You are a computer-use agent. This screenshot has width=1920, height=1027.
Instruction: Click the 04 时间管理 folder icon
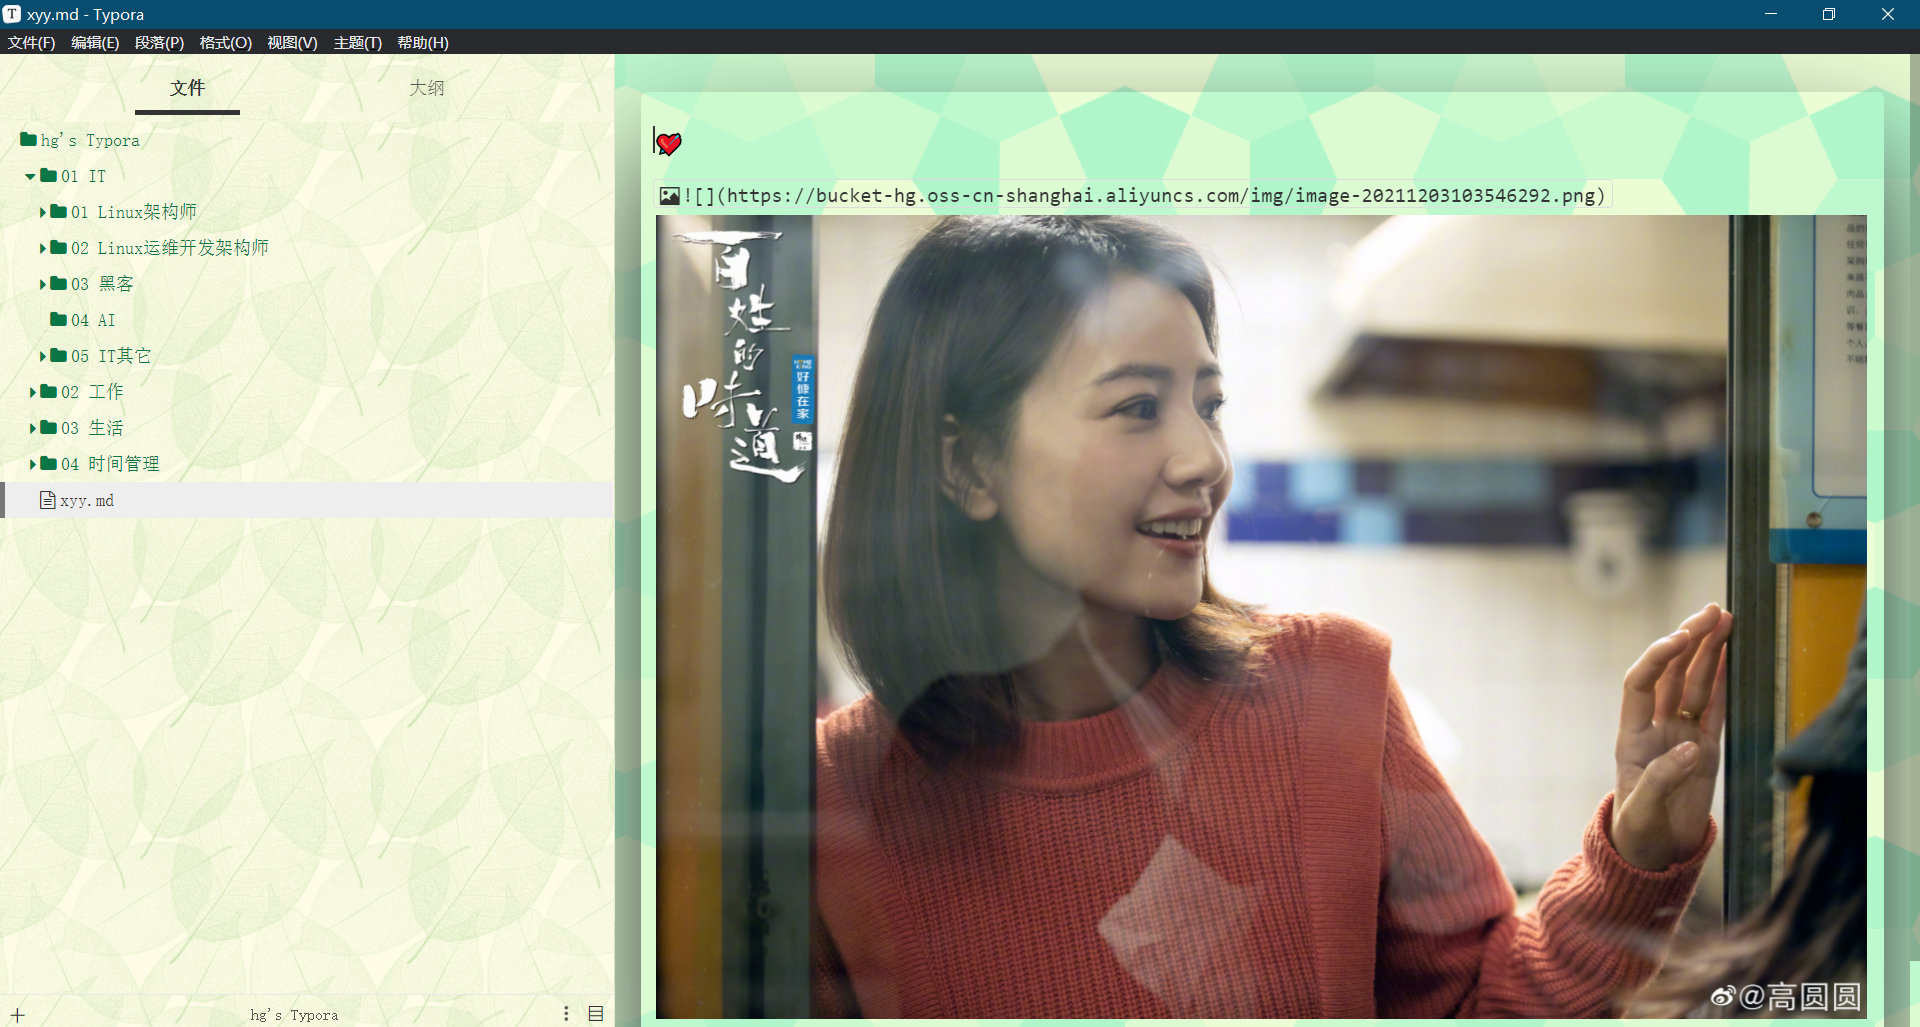click(48, 464)
